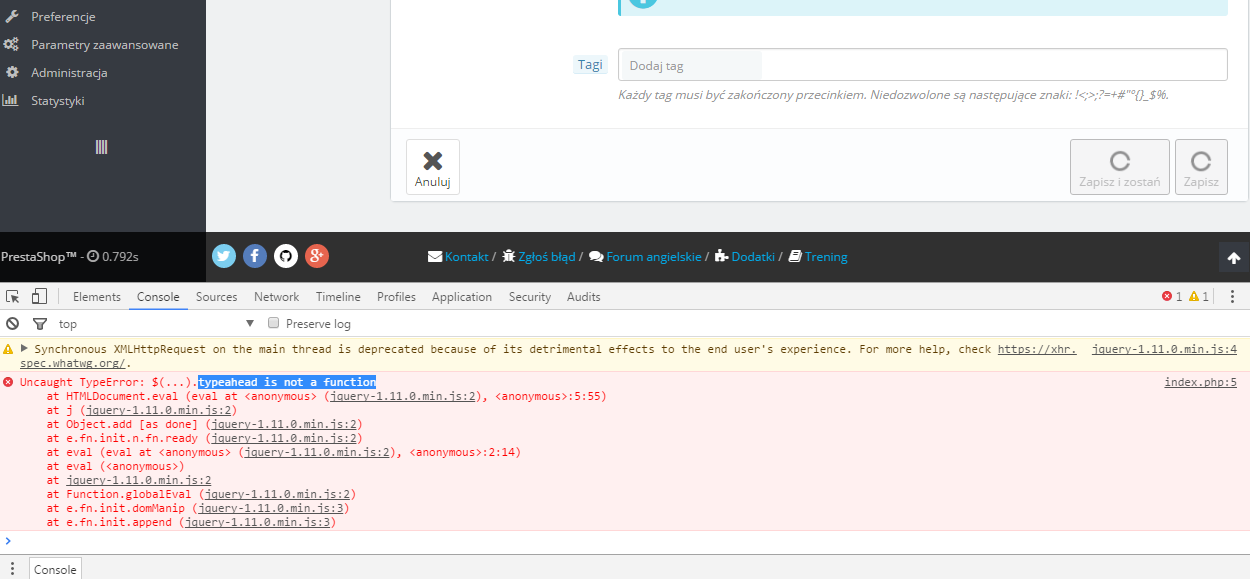Click the Statystyki bar chart icon
The height and width of the screenshot is (579, 1250).
point(11,101)
